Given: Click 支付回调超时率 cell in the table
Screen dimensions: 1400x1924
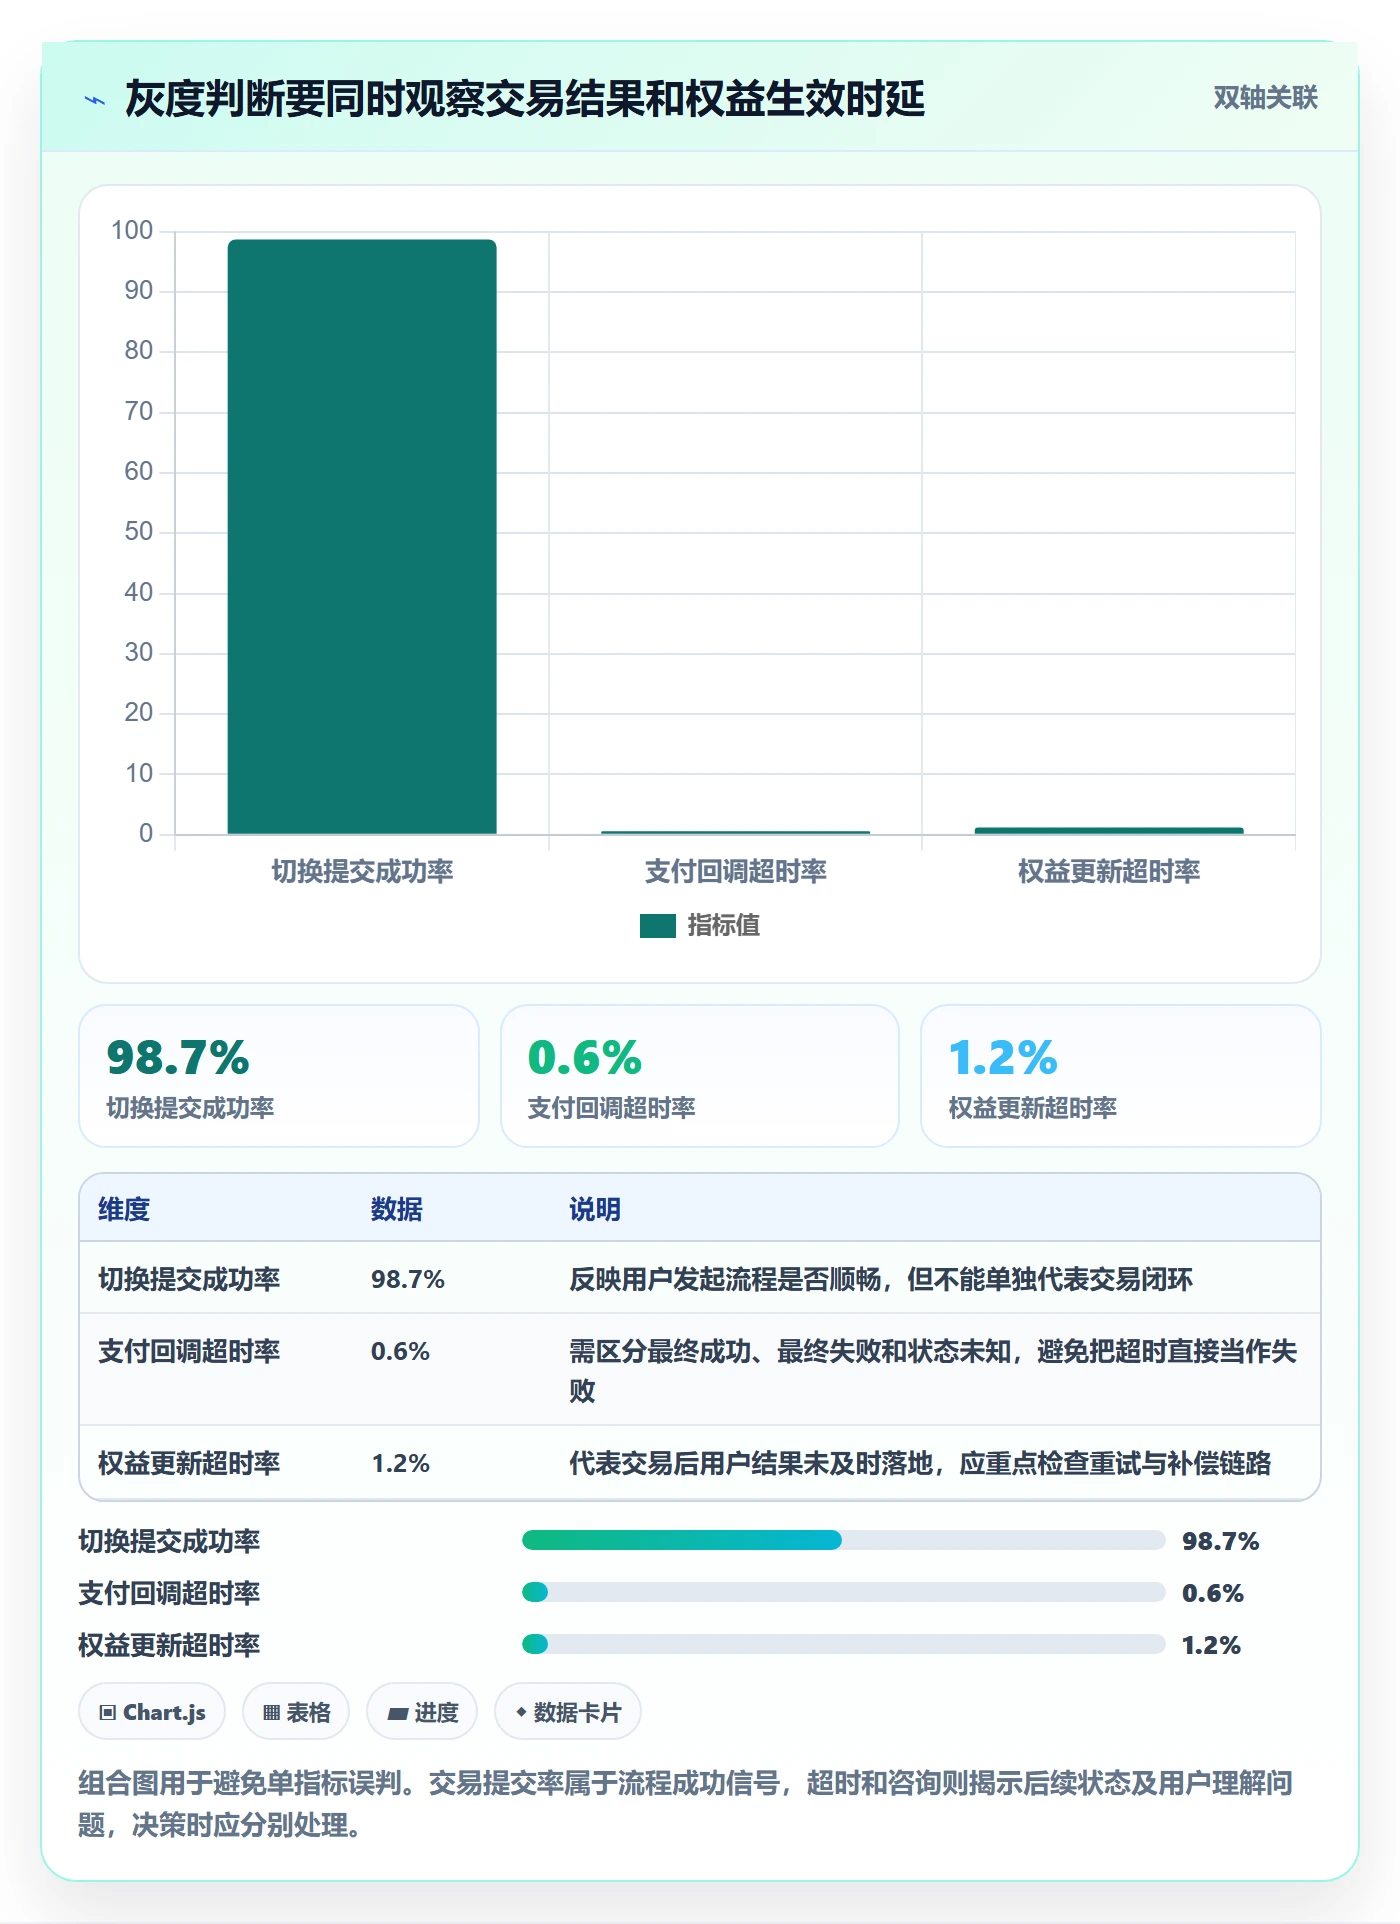Looking at the screenshot, I should [189, 1351].
